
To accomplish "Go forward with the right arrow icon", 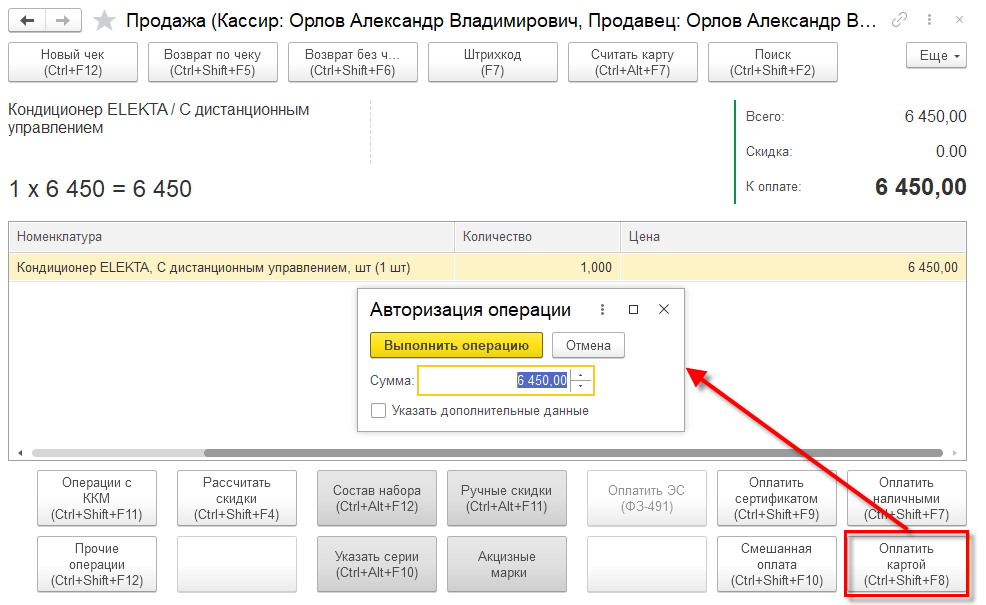I will coord(63,21).
